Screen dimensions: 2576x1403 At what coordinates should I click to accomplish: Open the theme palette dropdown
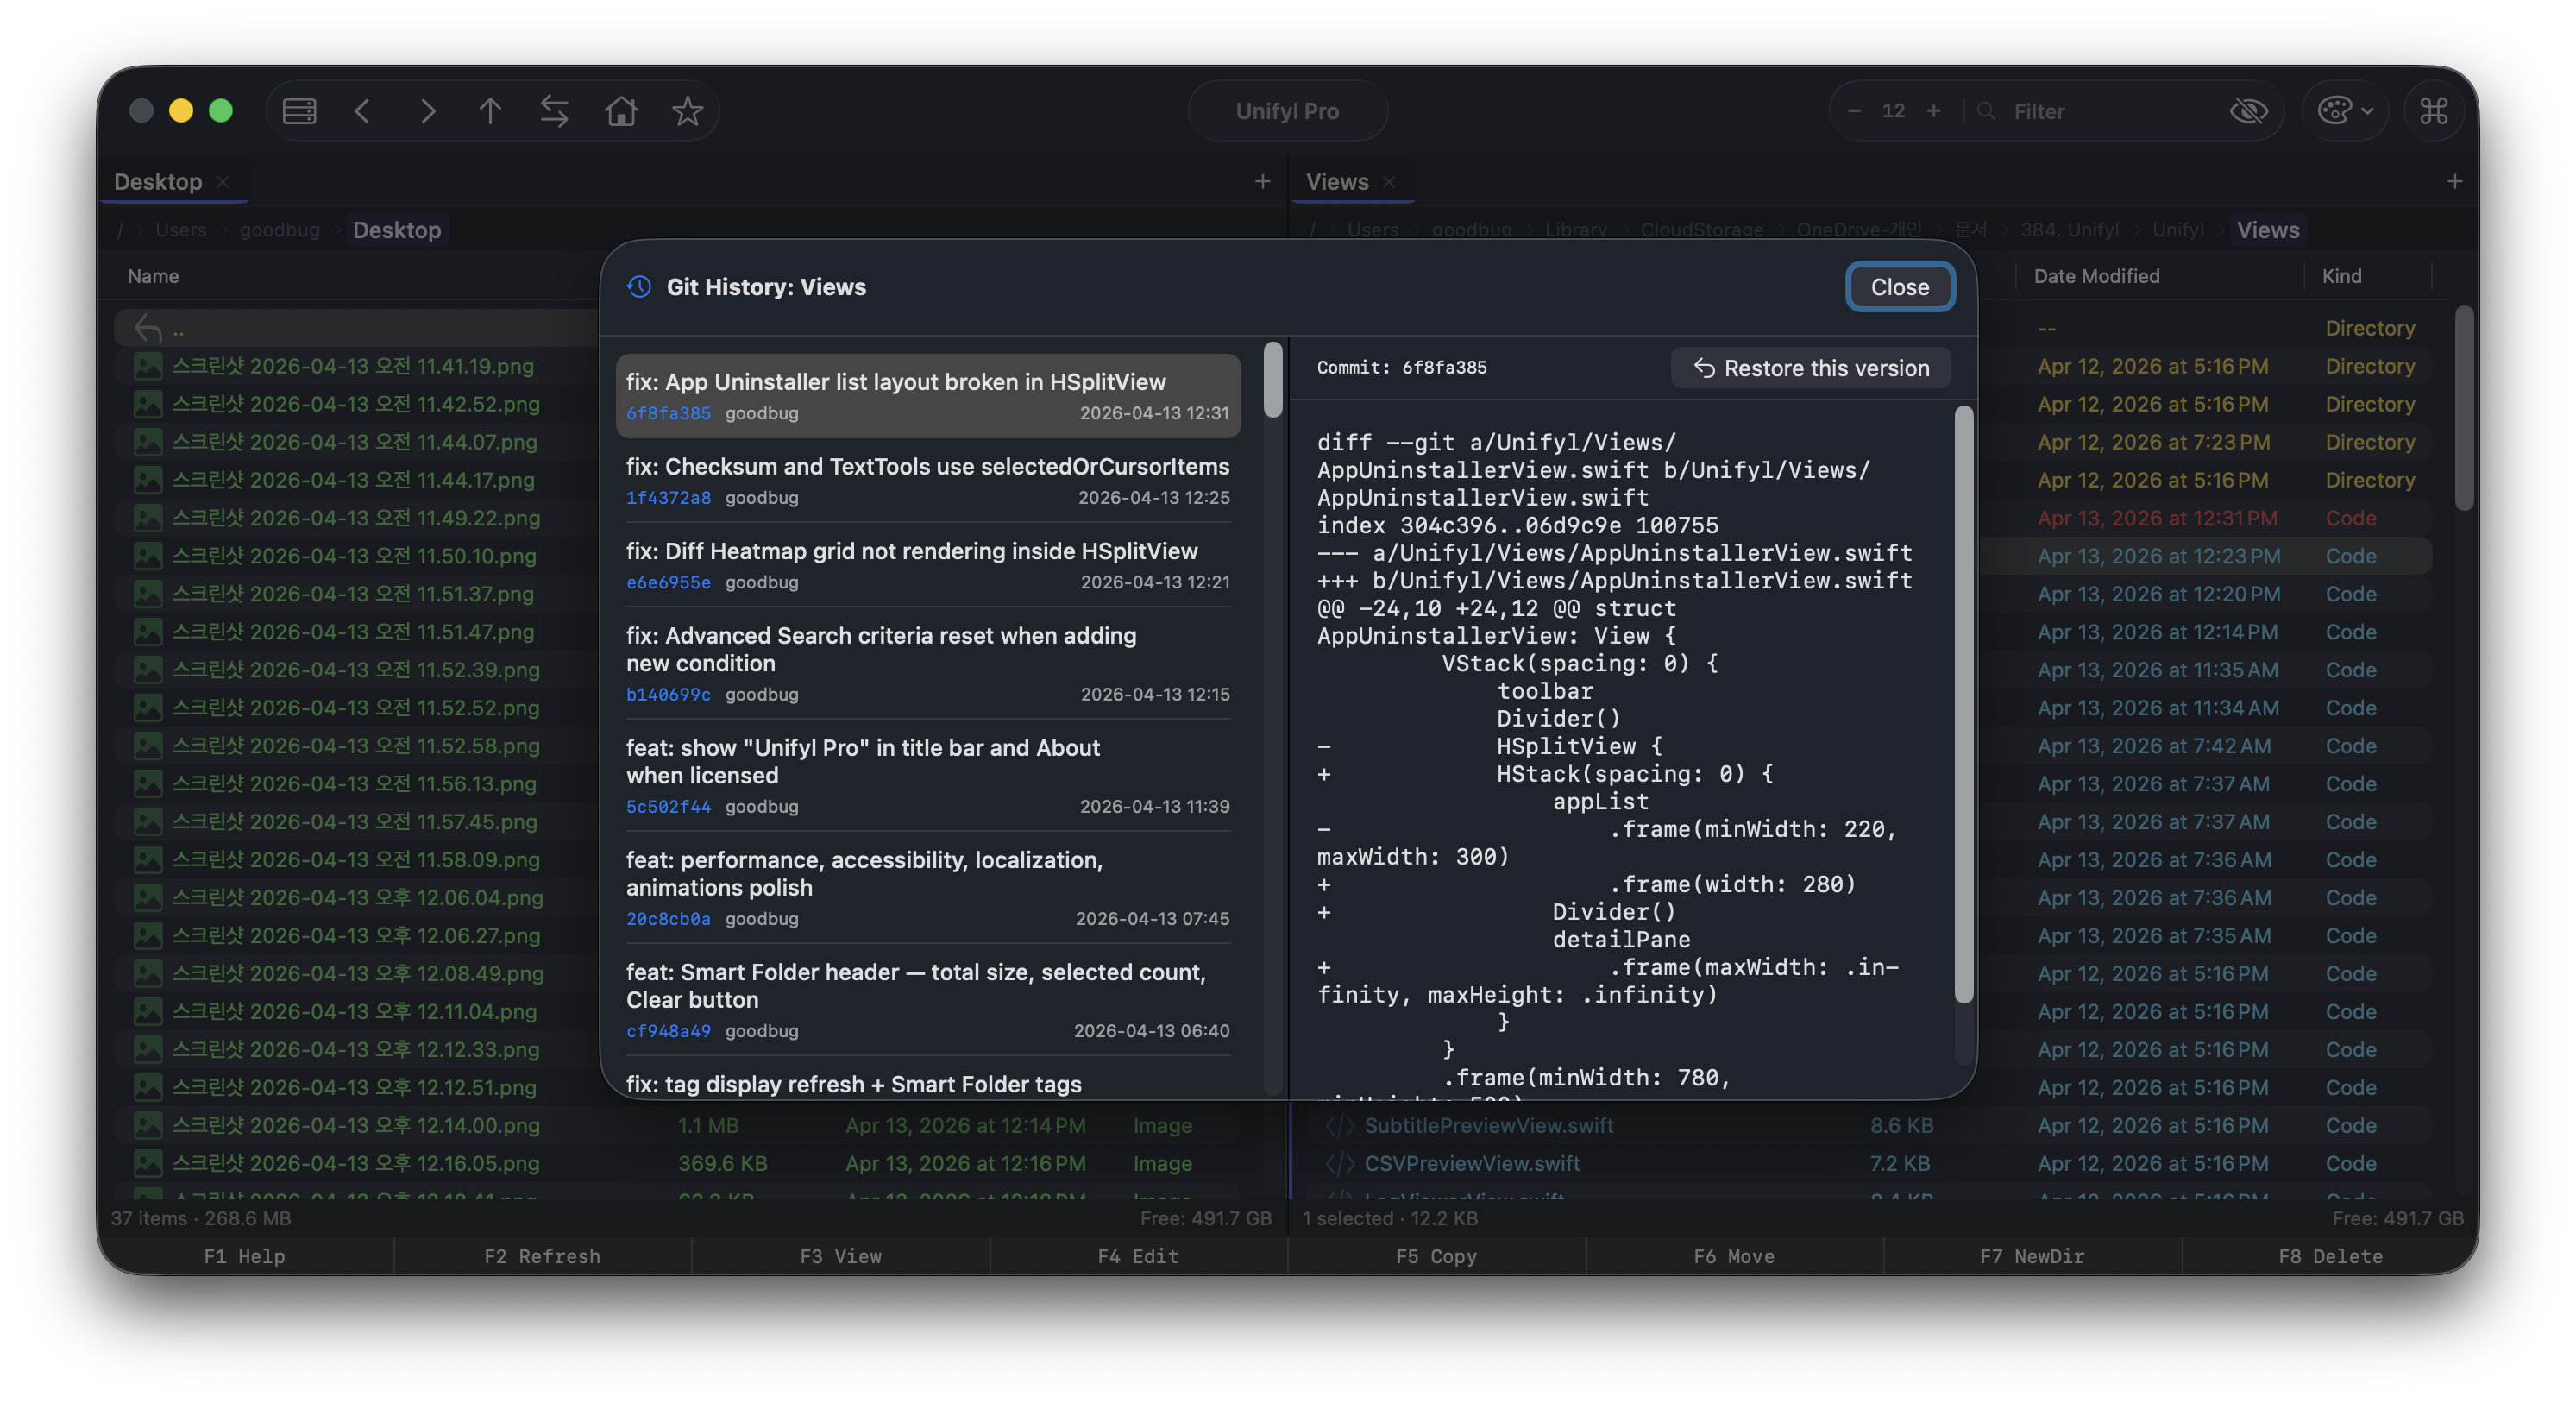pos(2345,111)
